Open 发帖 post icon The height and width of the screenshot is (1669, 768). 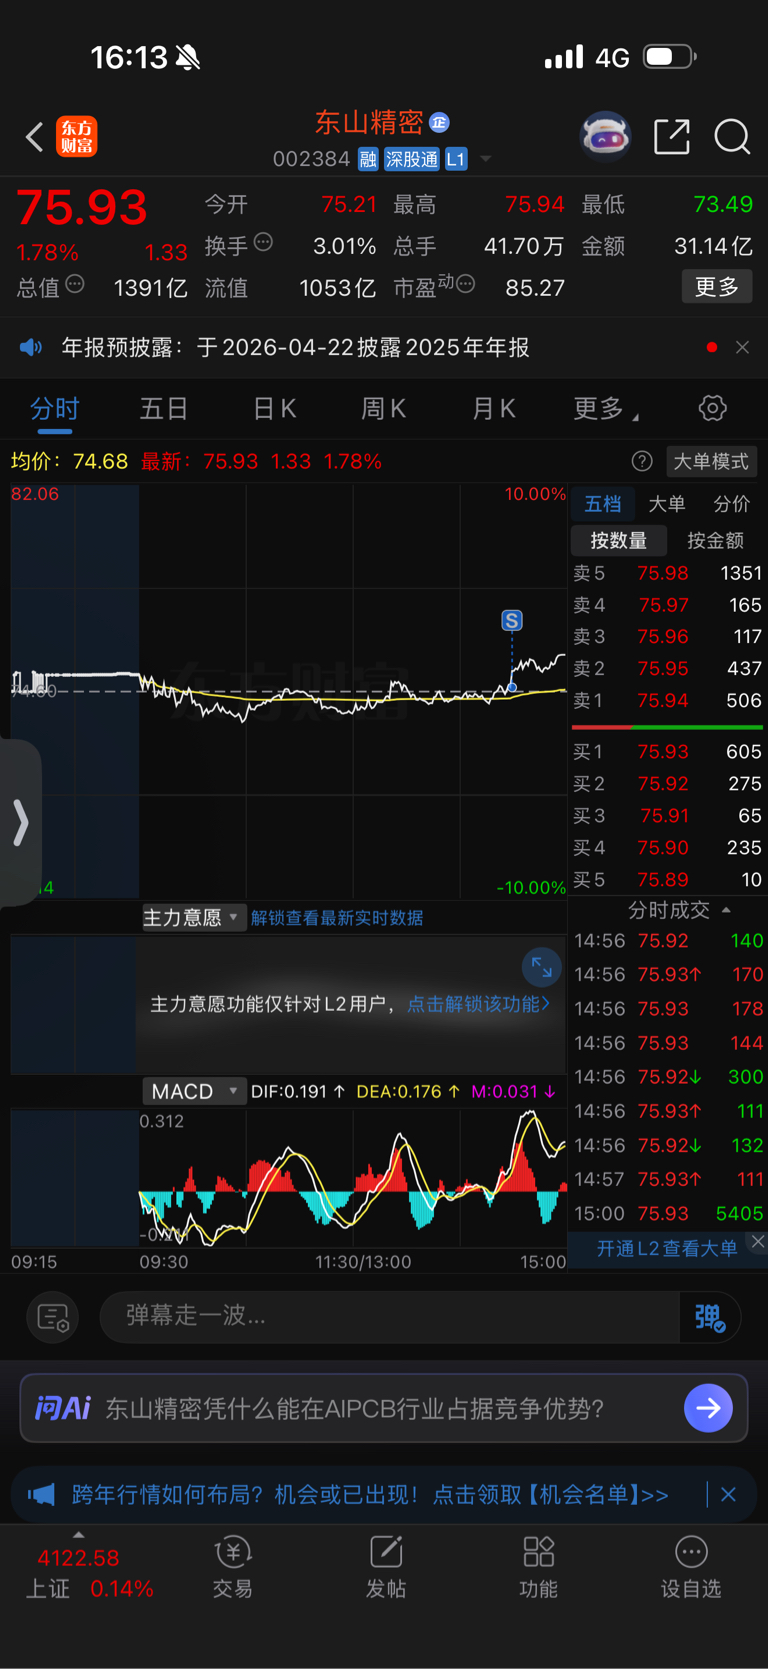(x=386, y=1567)
